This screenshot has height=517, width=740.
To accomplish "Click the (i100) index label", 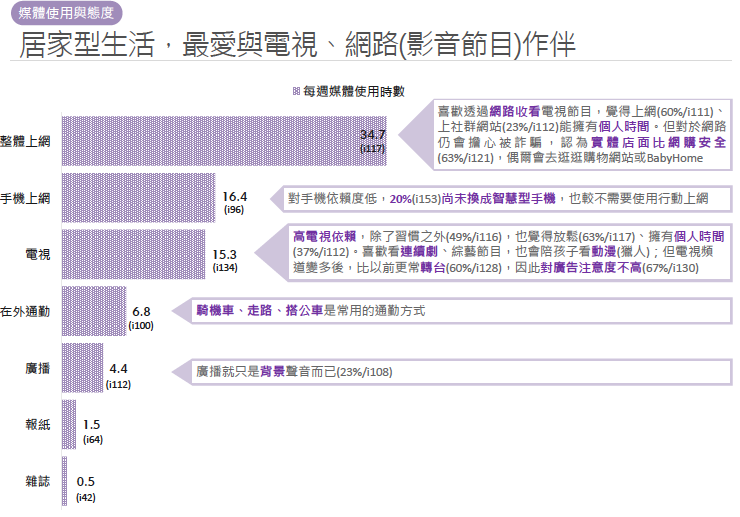I will (x=141, y=326).
